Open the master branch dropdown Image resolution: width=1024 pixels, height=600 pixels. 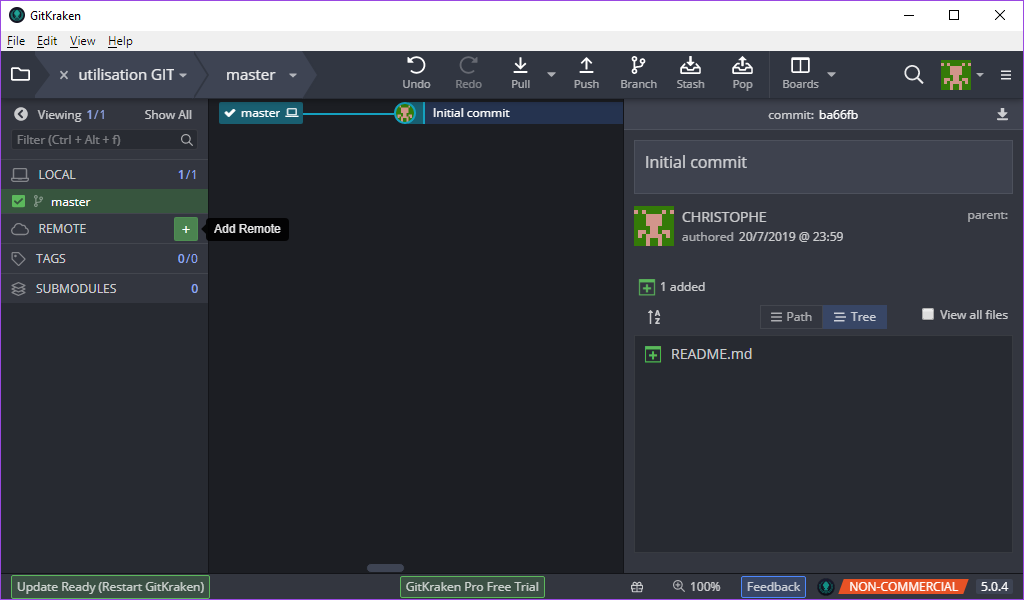point(293,75)
